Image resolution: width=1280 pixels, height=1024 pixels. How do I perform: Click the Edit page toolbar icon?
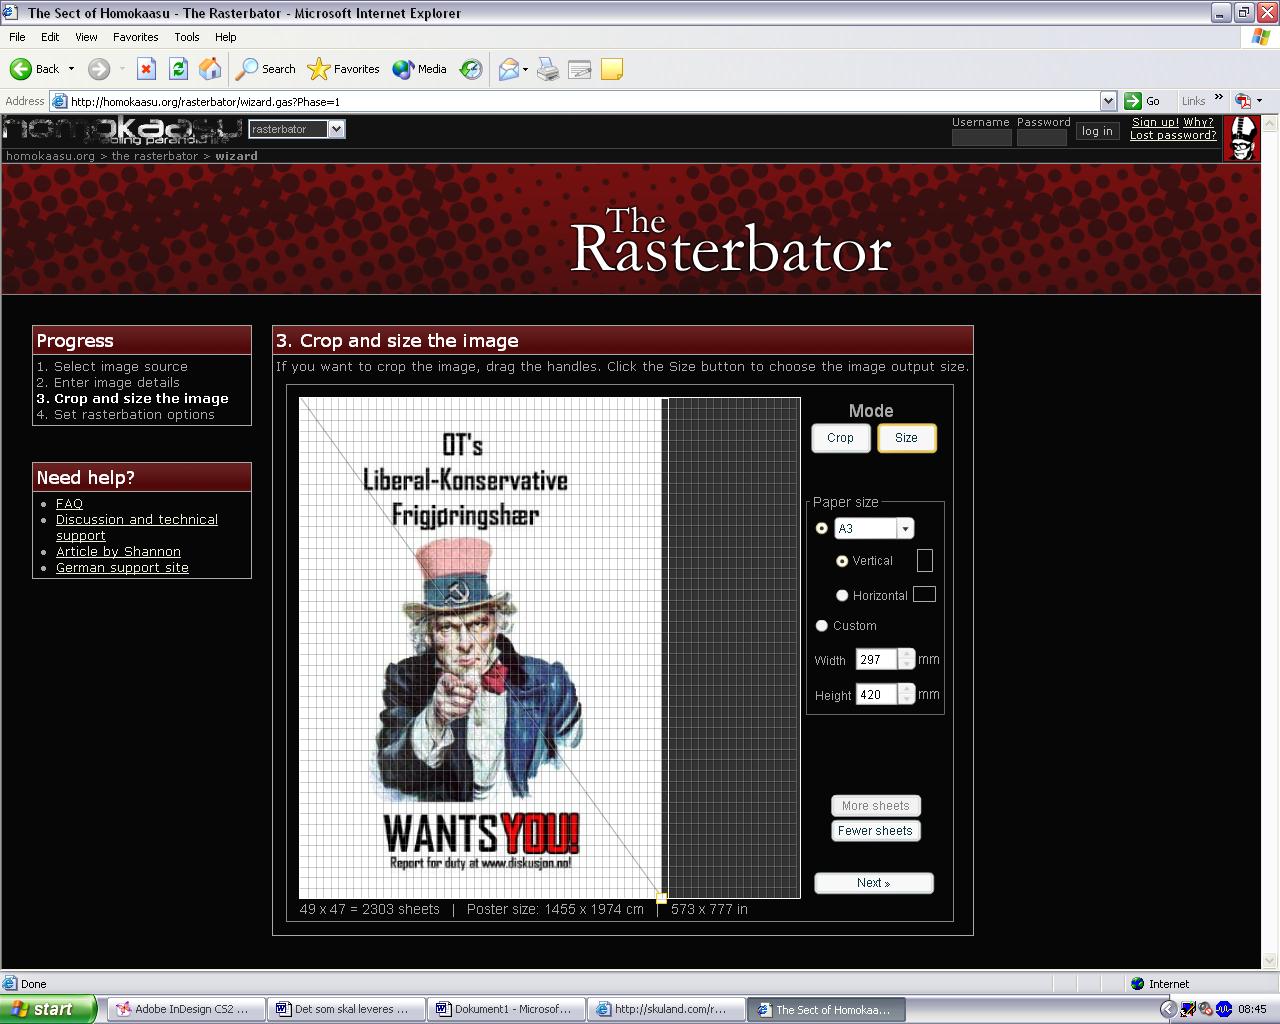point(580,69)
